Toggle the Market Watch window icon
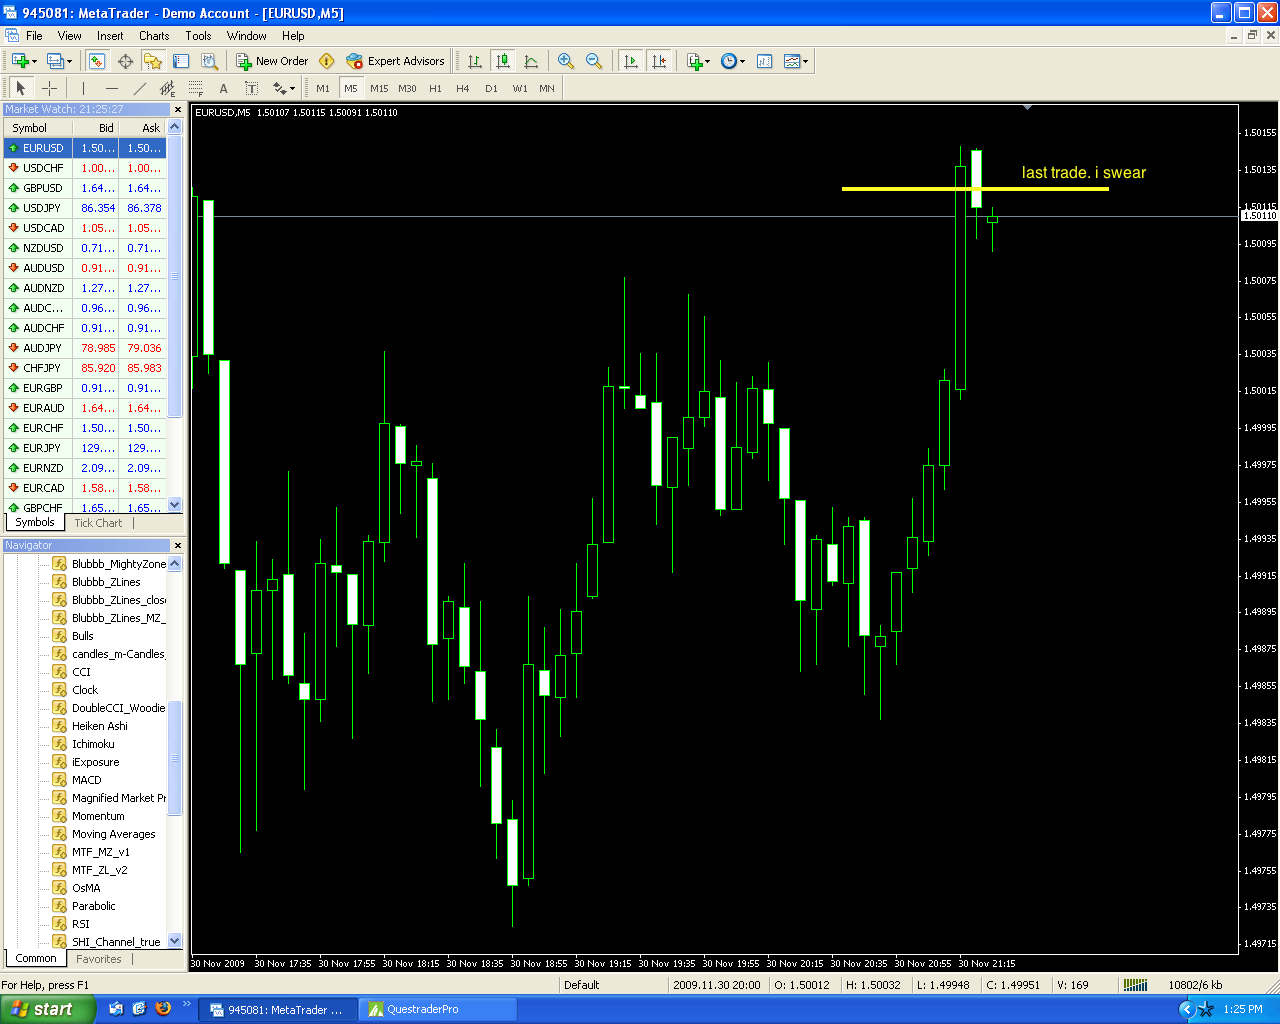 point(96,61)
